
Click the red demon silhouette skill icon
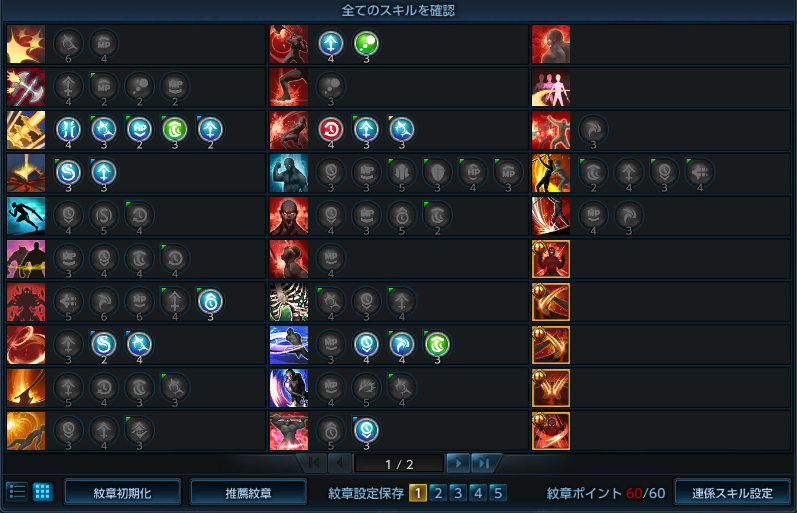pos(26,302)
